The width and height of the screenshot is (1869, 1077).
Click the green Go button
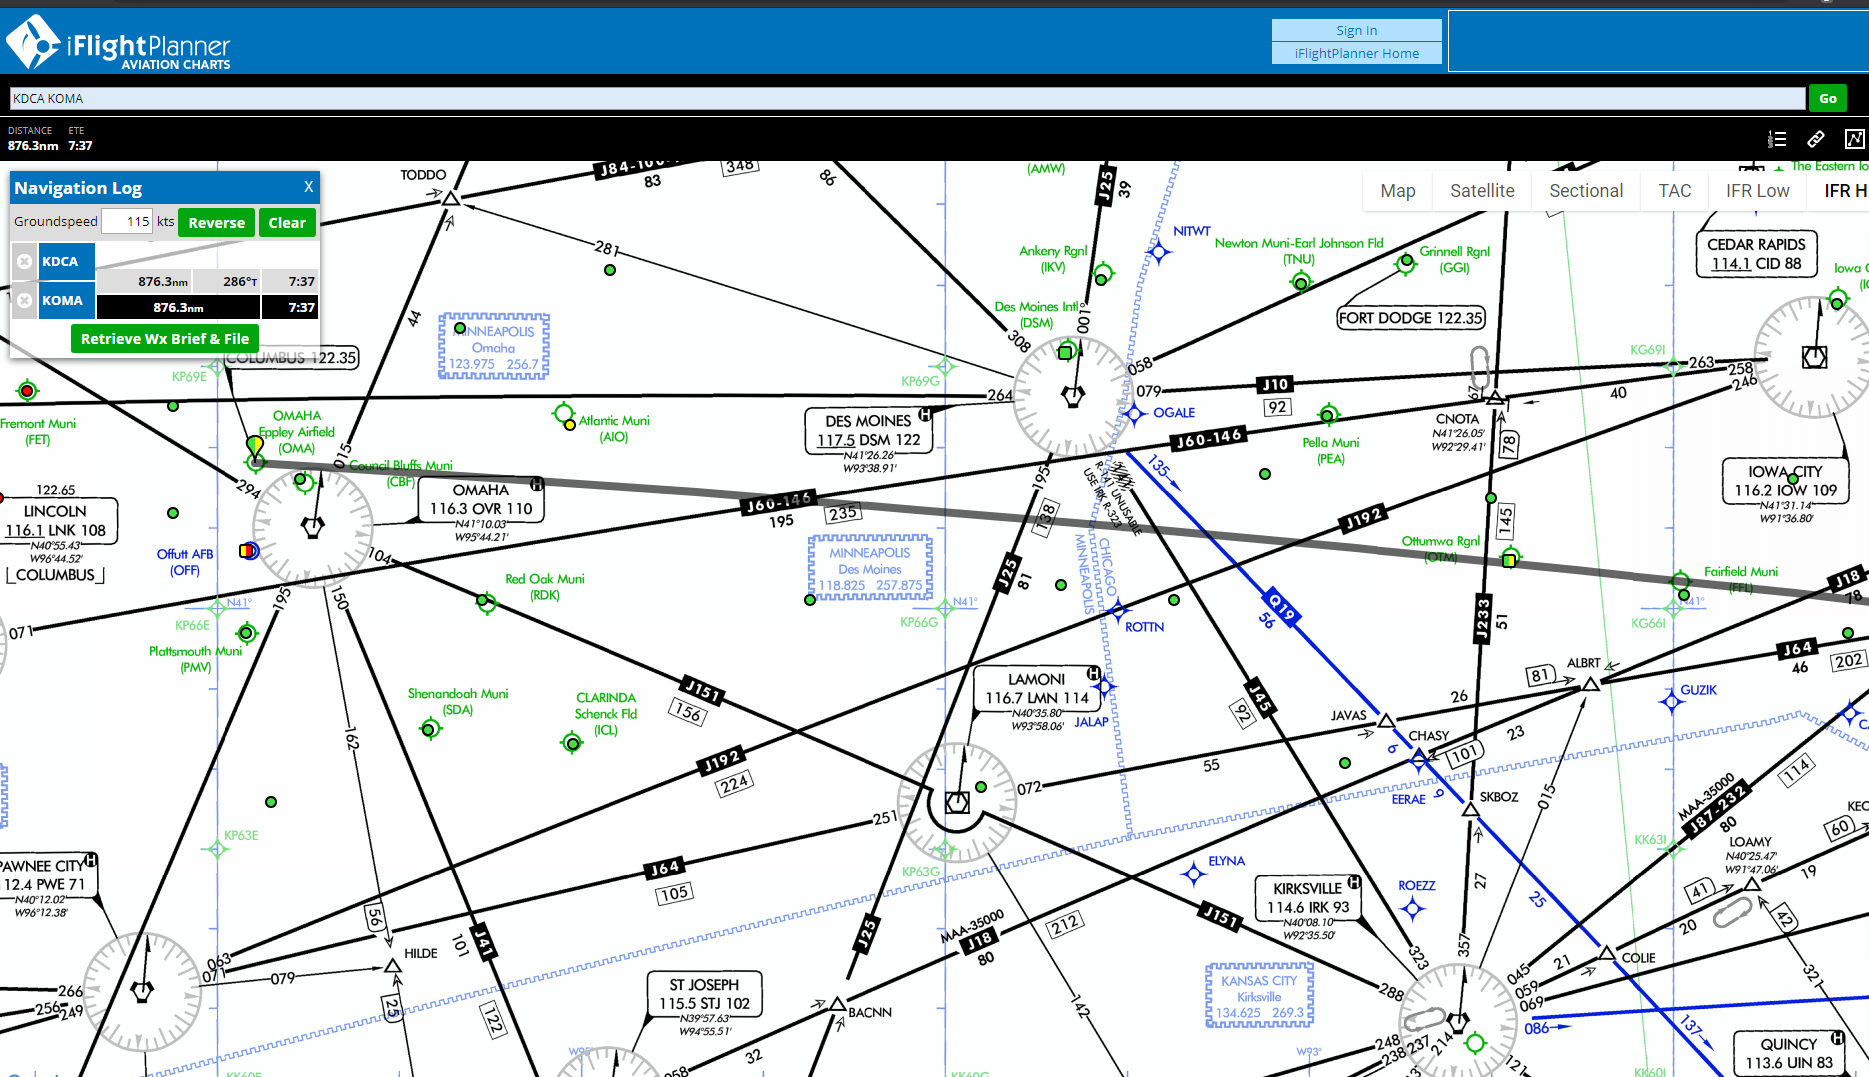[1827, 98]
